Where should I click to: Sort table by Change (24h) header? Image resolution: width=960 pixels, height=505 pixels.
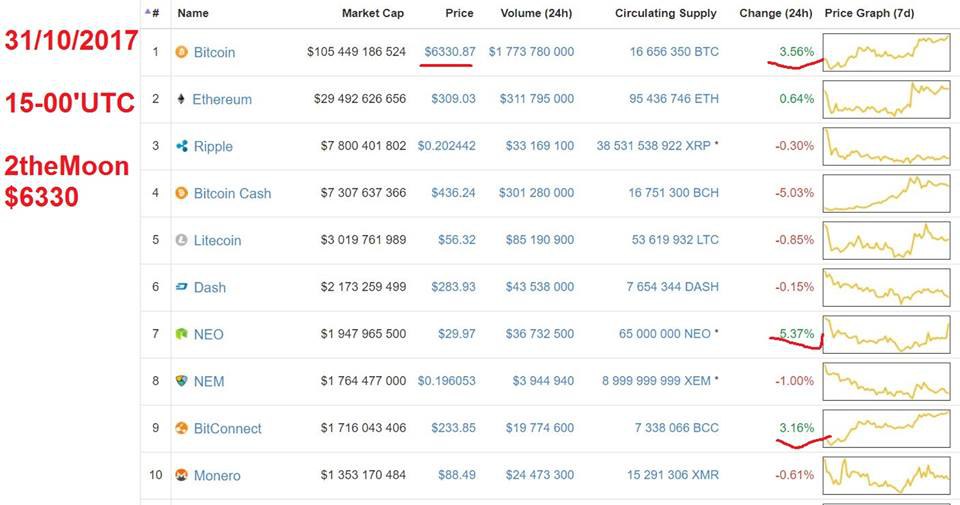776,13
